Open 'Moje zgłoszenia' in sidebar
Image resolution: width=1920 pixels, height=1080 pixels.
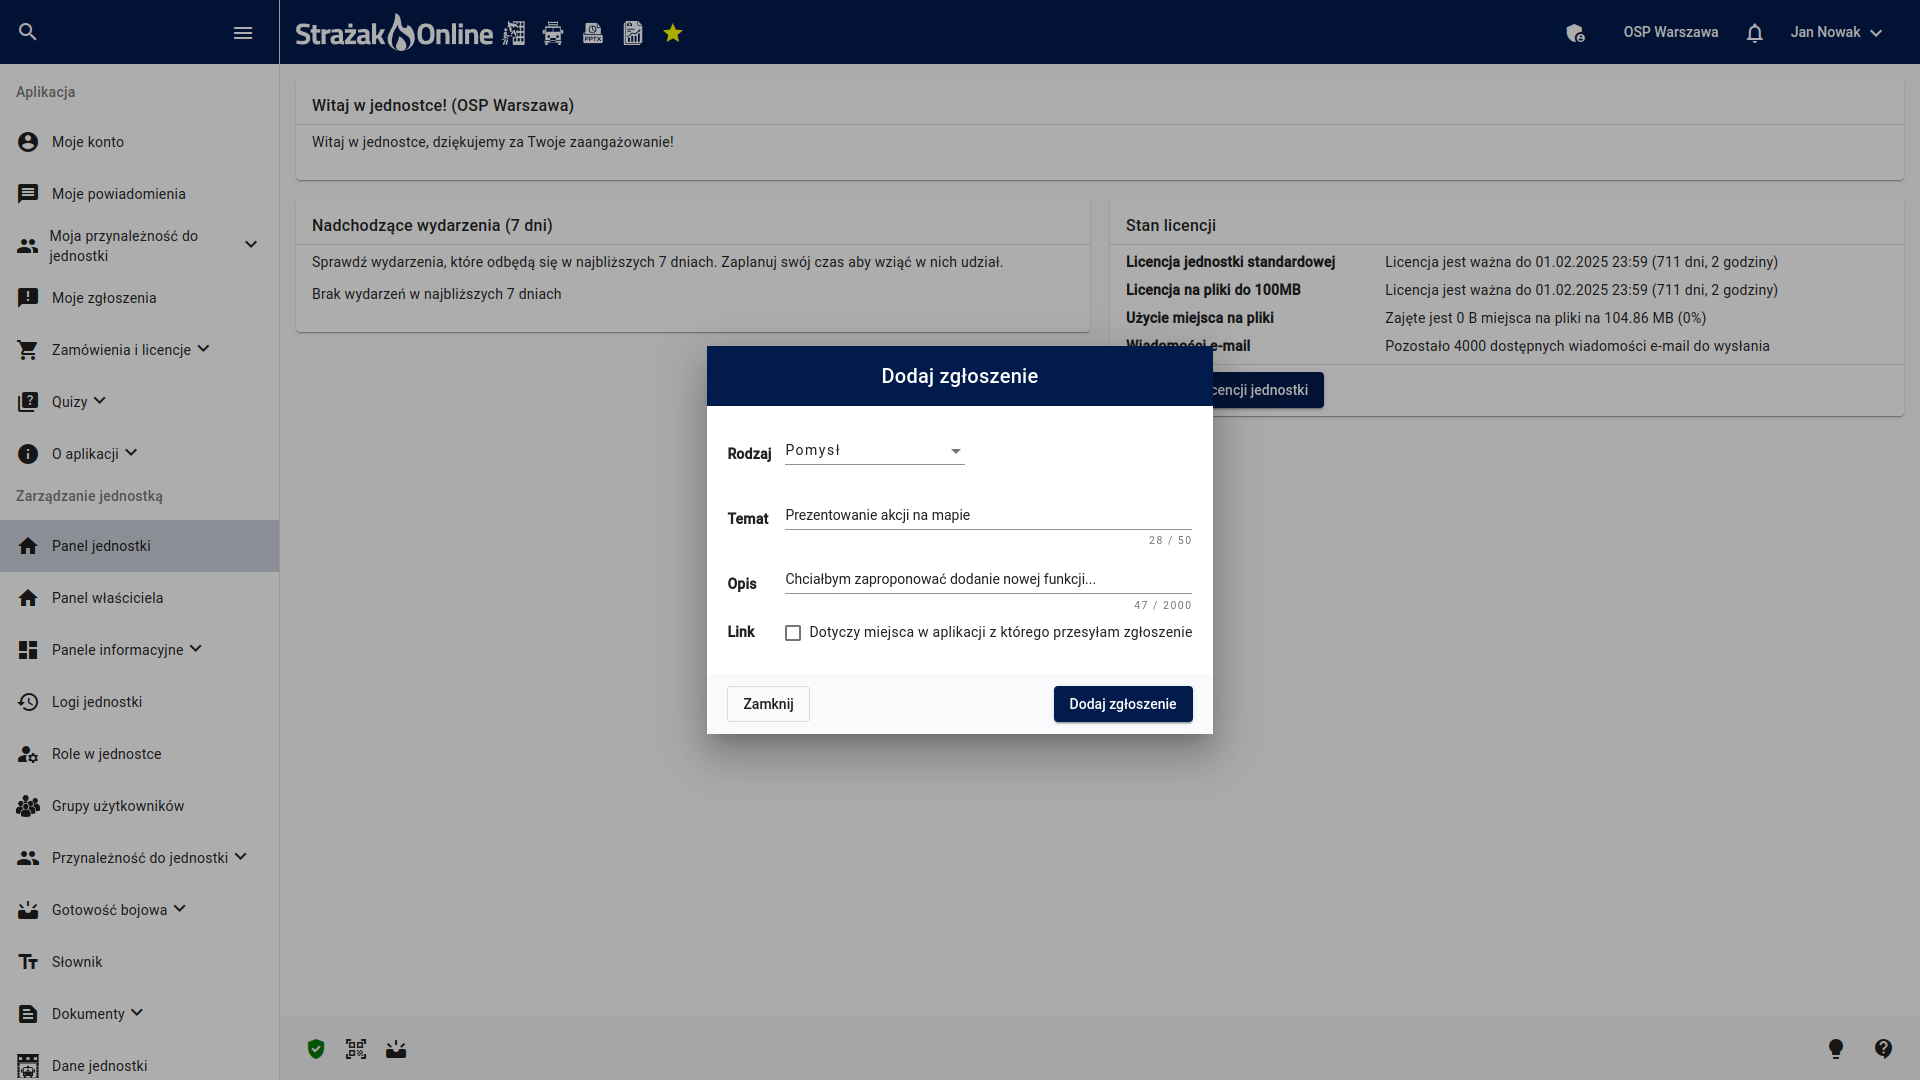(x=104, y=298)
